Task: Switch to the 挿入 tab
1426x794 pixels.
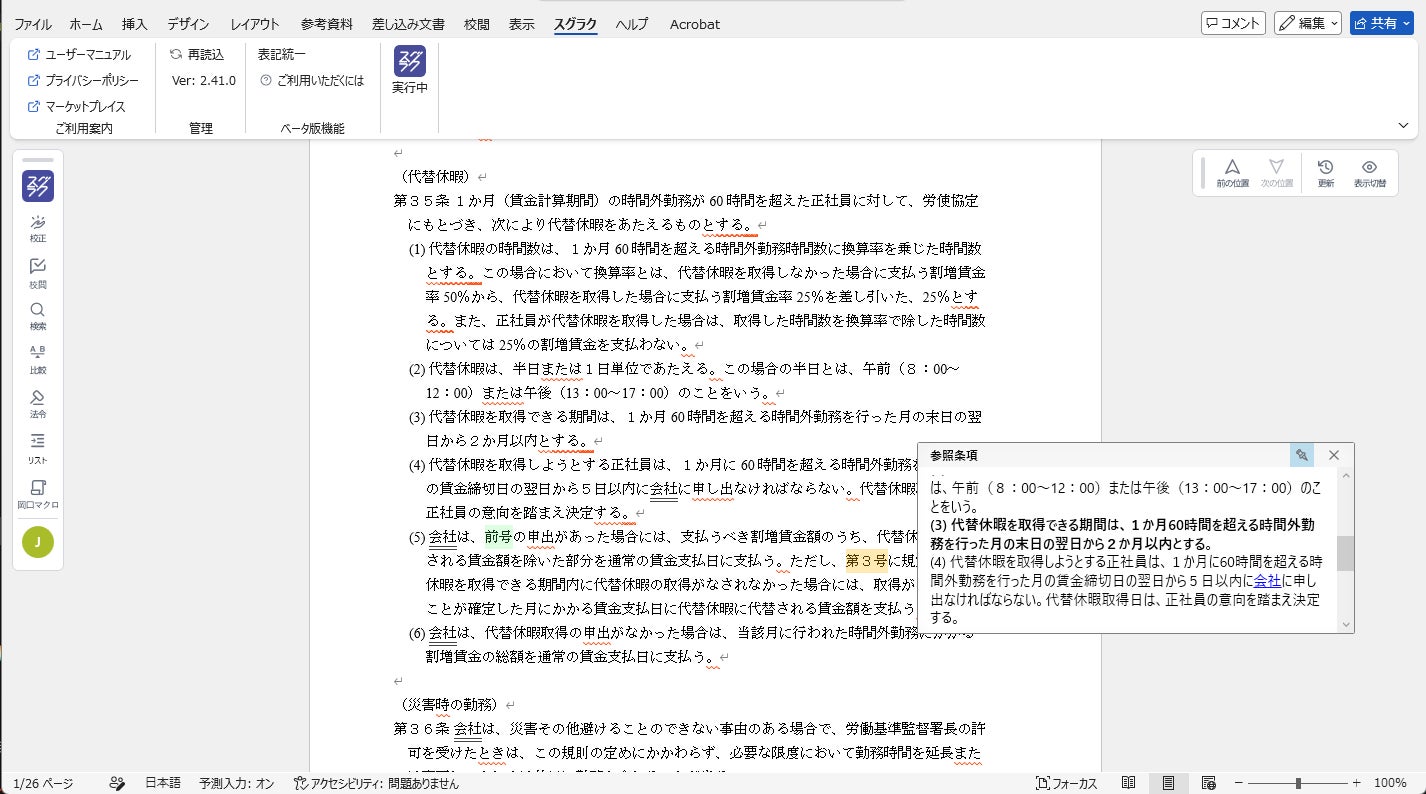Action: (x=134, y=24)
